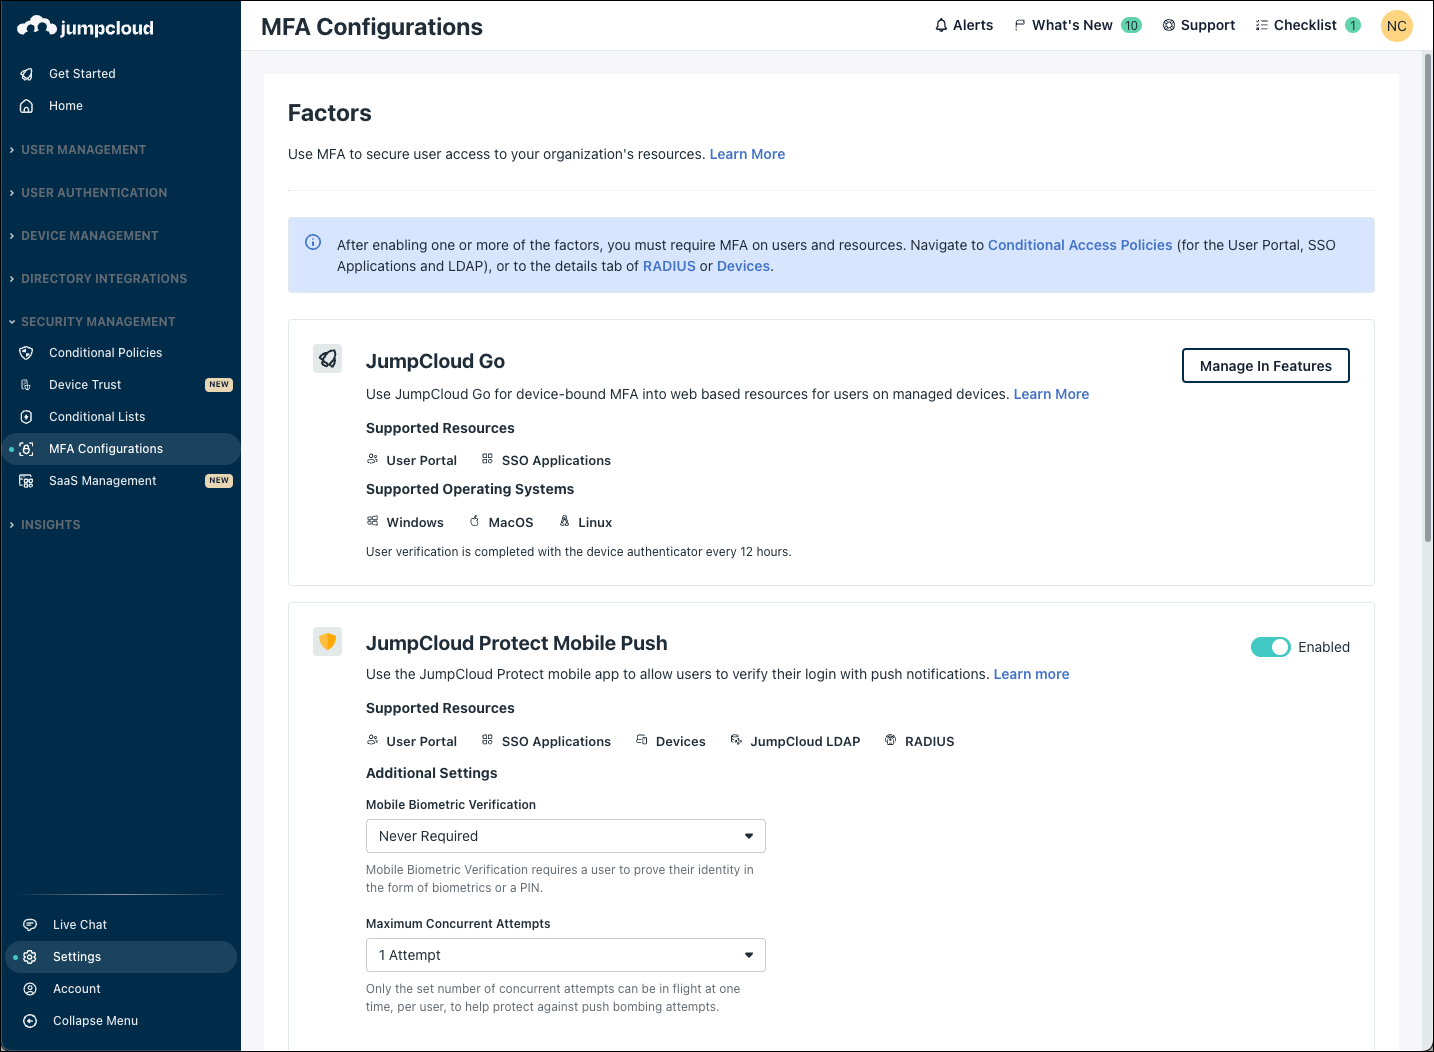Click the NEW badge beside SaaS Management
The image size is (1434, 1052).
tap(219, 481)
